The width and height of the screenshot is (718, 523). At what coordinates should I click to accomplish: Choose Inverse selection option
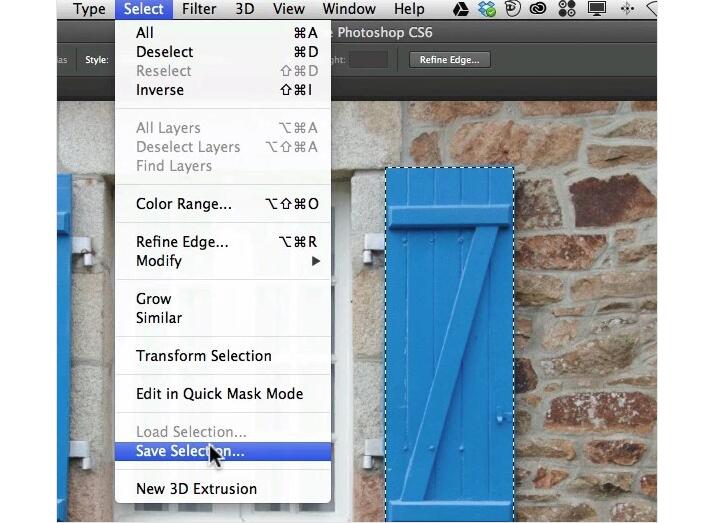[223, 90]
